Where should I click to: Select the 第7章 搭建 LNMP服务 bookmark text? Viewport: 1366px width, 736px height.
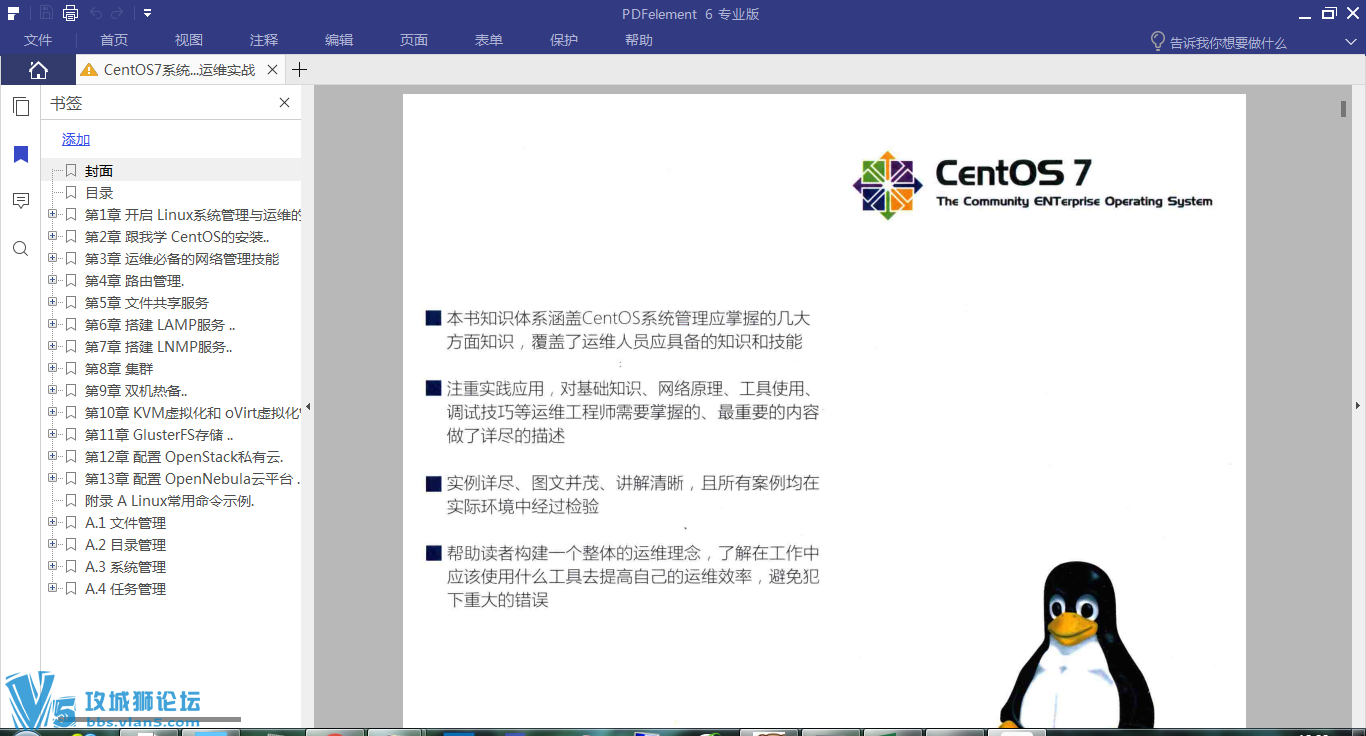[158, 347]
